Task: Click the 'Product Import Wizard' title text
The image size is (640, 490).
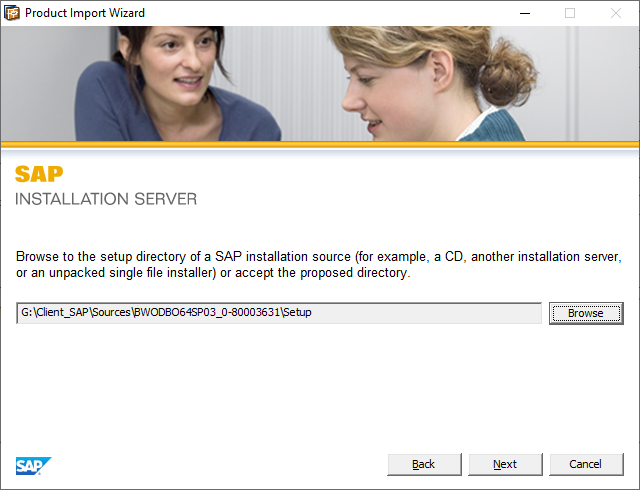Action: pyautogui.click(x=85, y=13)
